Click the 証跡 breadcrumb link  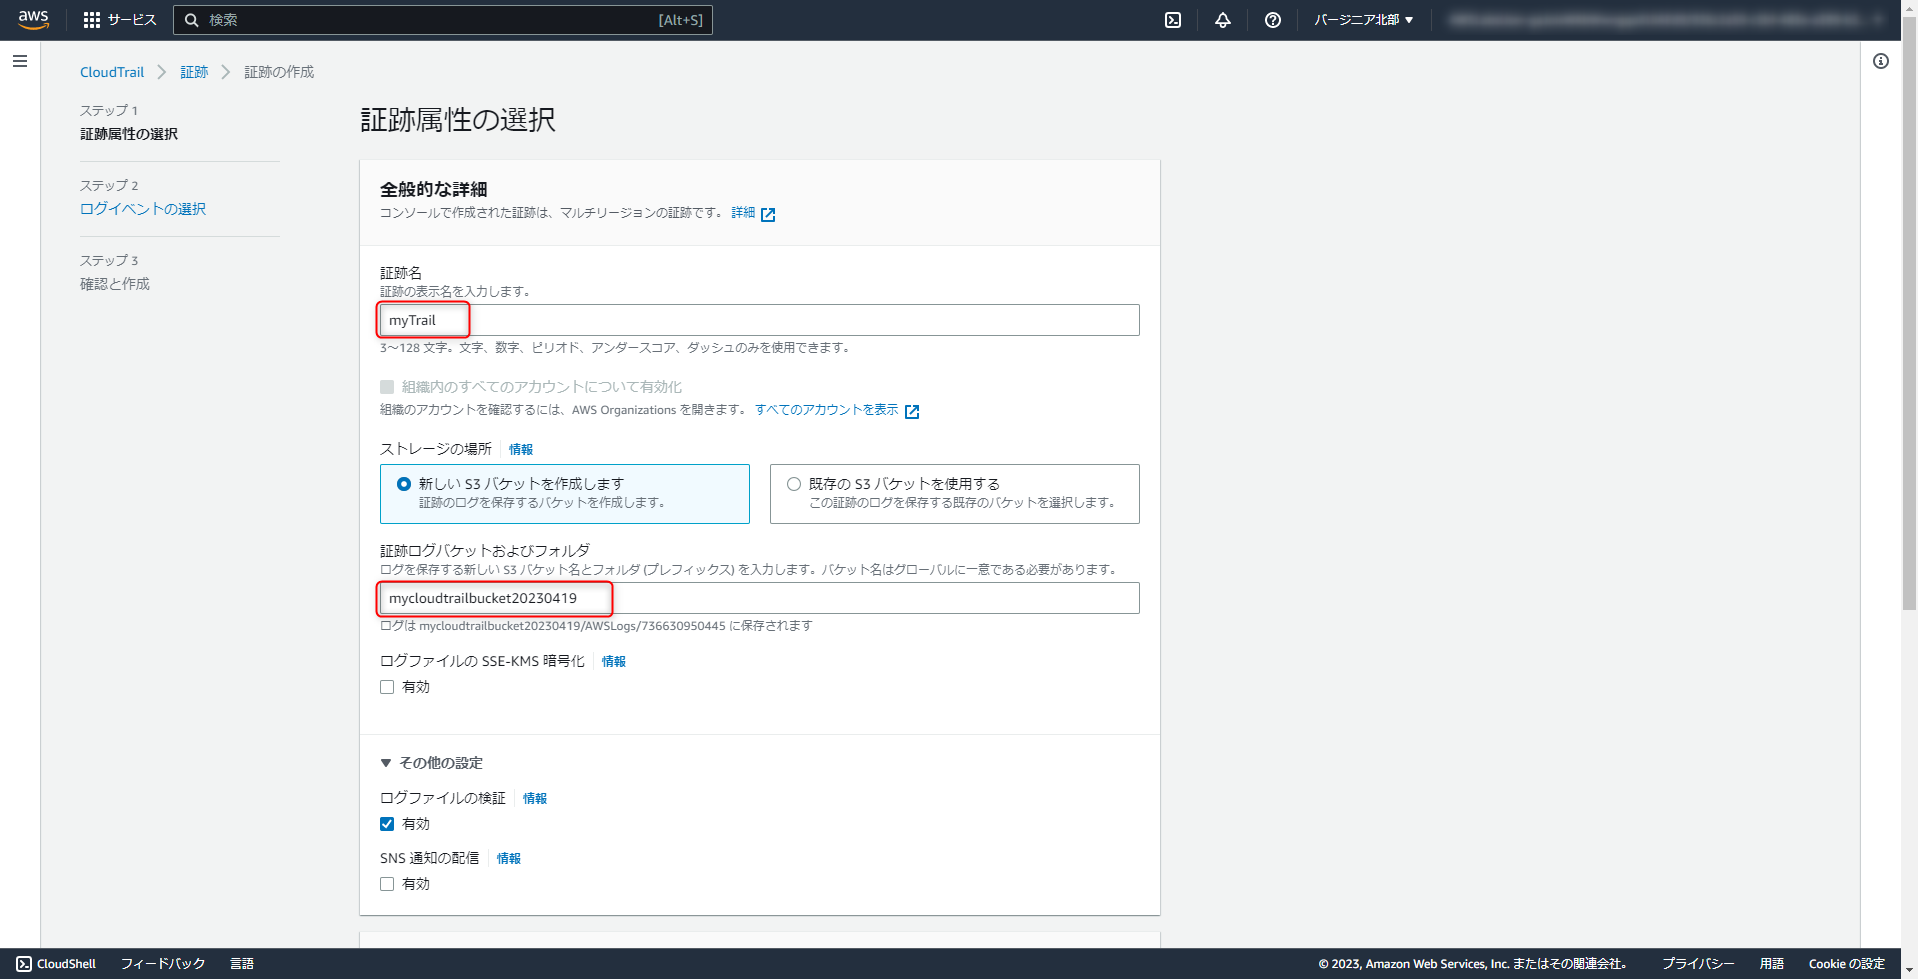pos(193,71)
